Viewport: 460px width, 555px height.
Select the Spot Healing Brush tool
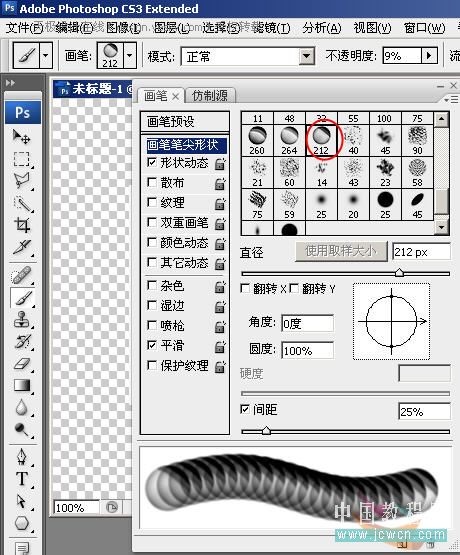tap(22, 275)
